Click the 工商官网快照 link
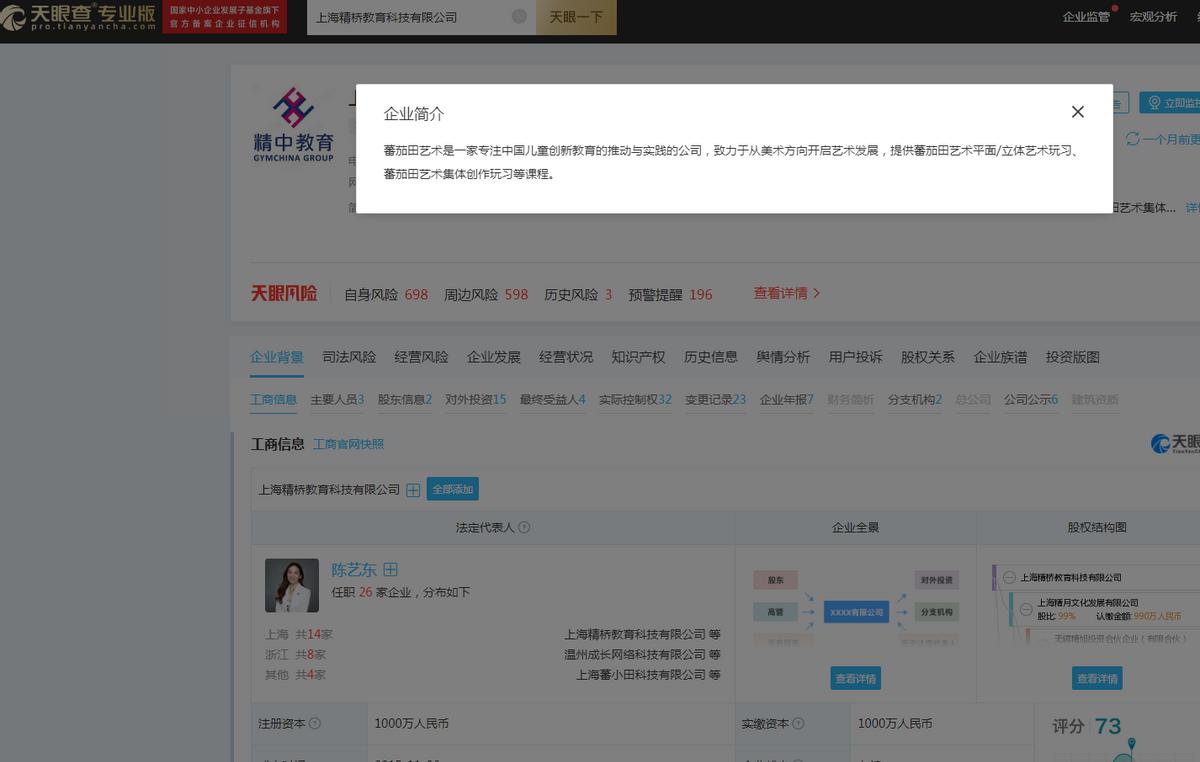1200x762 pixels. pyautogui.click(x=349, y=444)
